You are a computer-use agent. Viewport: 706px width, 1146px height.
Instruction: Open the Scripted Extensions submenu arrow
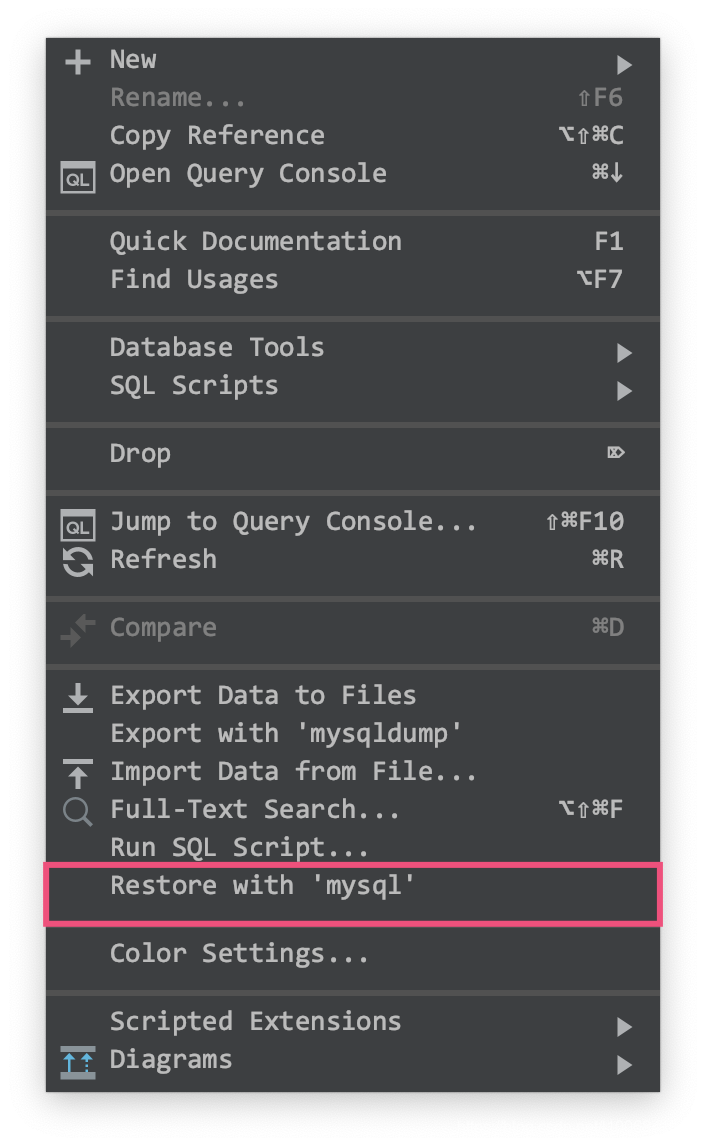click(624, 1026)
